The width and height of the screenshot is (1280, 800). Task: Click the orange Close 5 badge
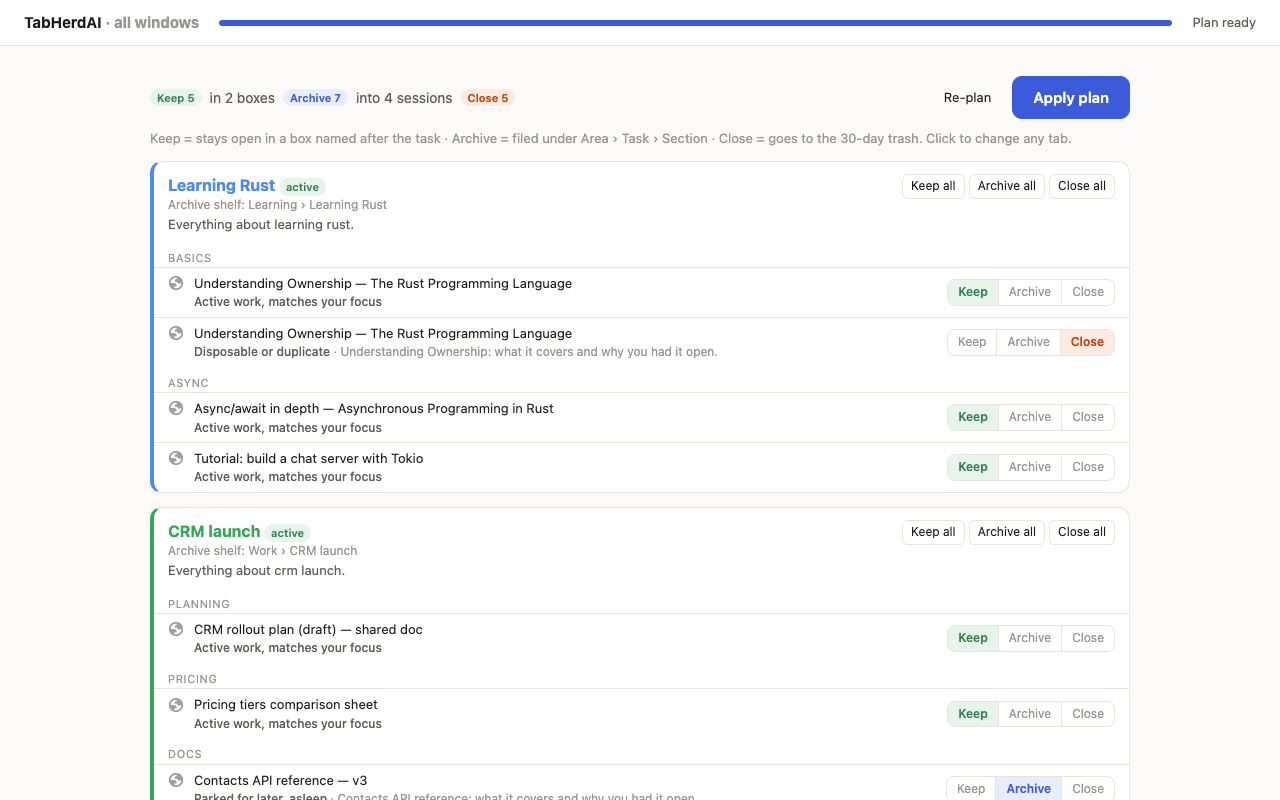(488, 98)
